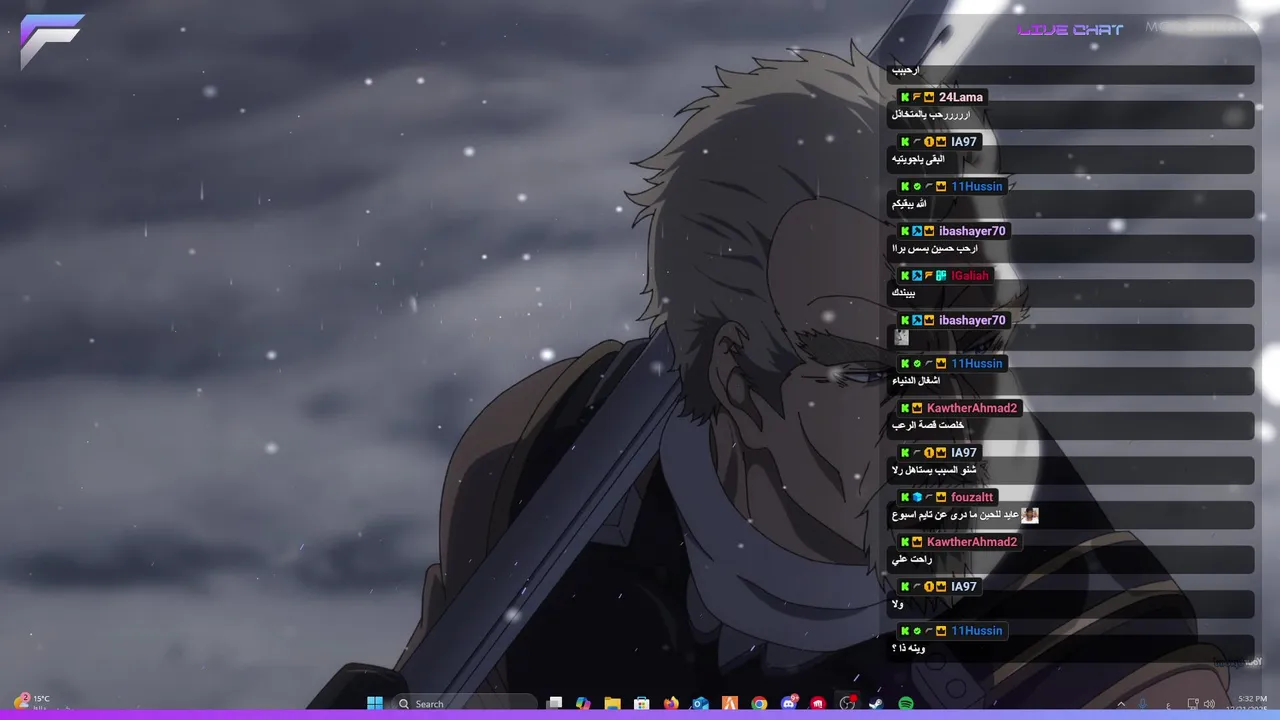Open Task View from the taskbar
1280x720 pixels.
tap(554, 703)
